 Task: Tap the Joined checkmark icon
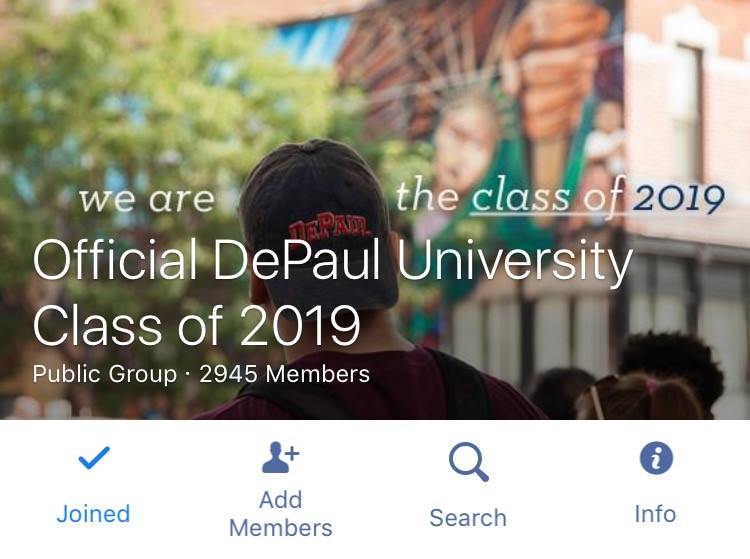click(94, 459)
